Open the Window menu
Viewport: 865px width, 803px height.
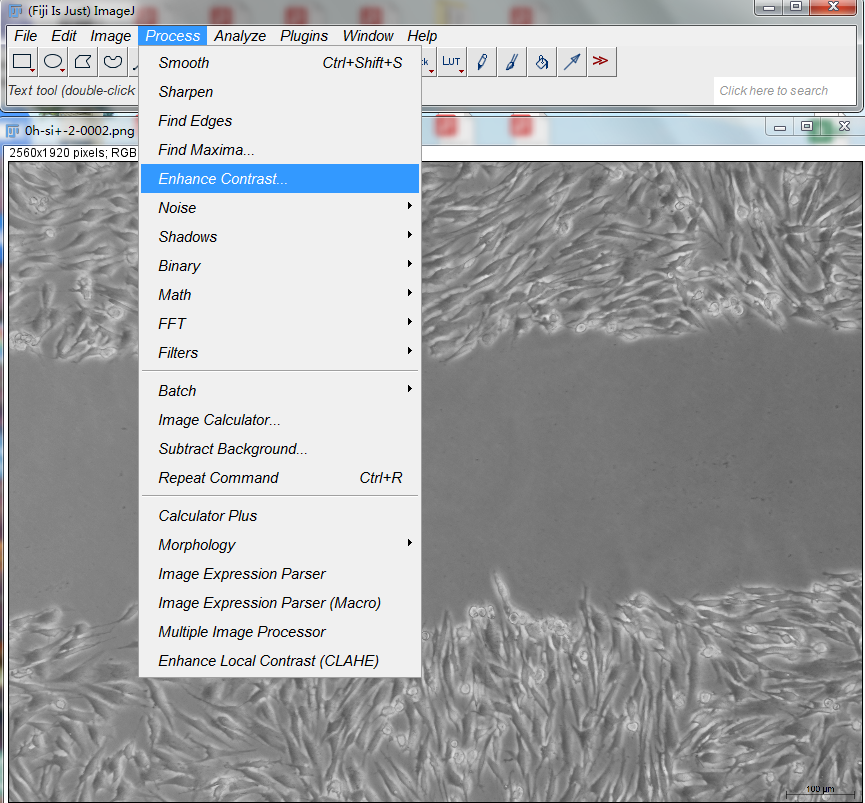368,36
